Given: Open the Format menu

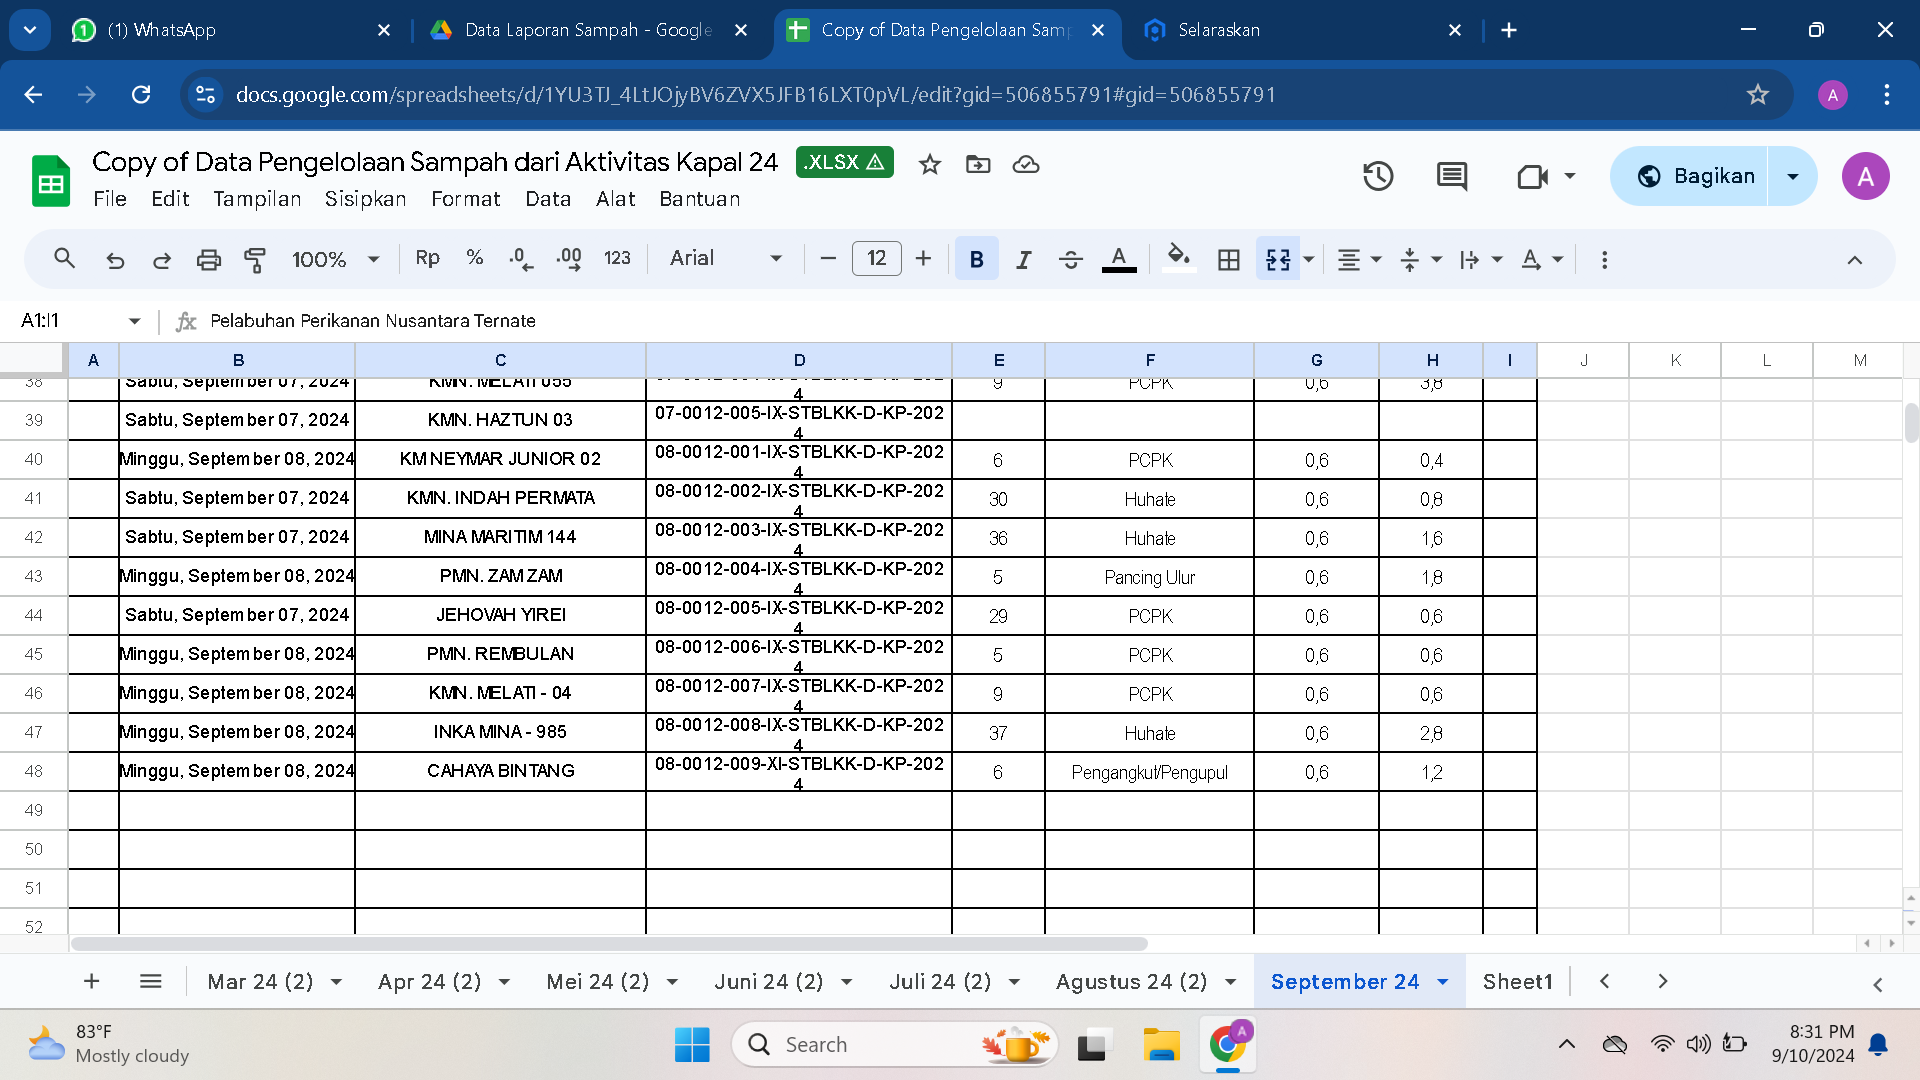Looking at the screenshot, I should click(x=466, y=199).
